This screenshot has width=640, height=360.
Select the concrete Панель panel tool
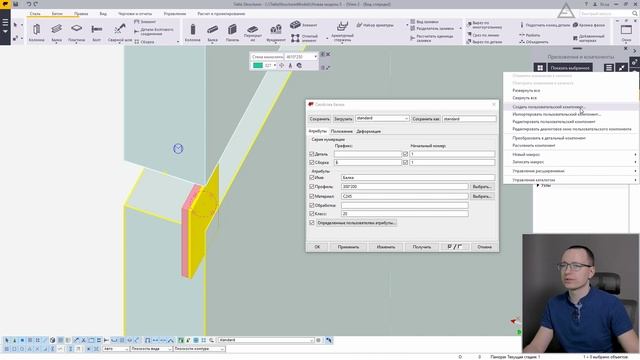click(232, 32)
